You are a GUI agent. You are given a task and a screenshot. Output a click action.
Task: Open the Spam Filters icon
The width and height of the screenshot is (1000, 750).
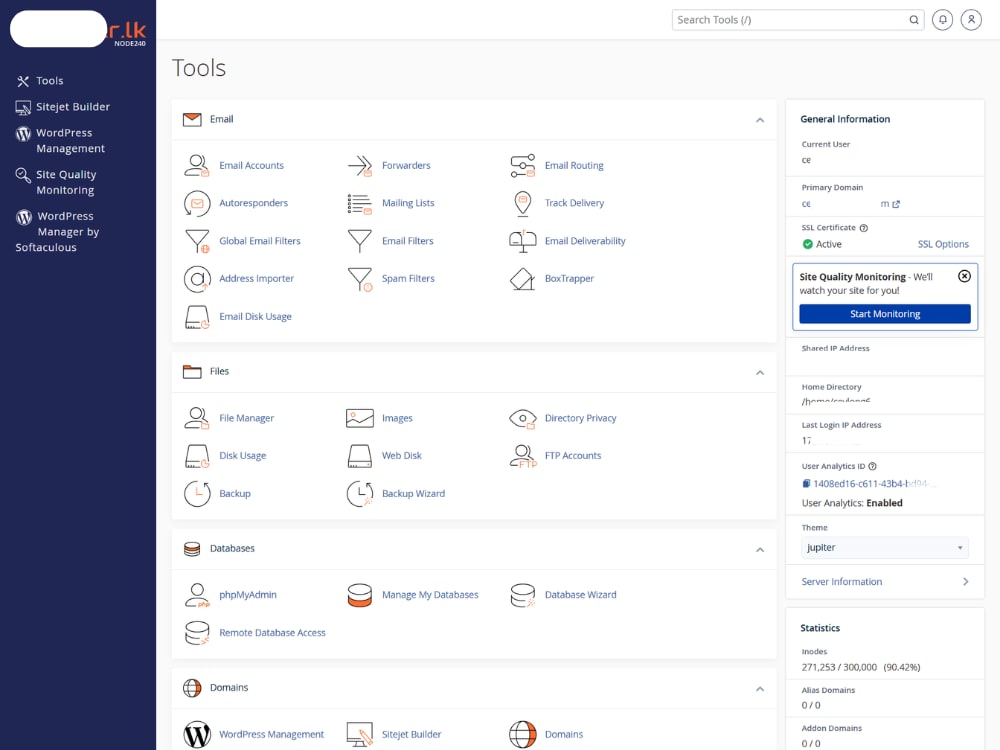[x=360, y=279]
